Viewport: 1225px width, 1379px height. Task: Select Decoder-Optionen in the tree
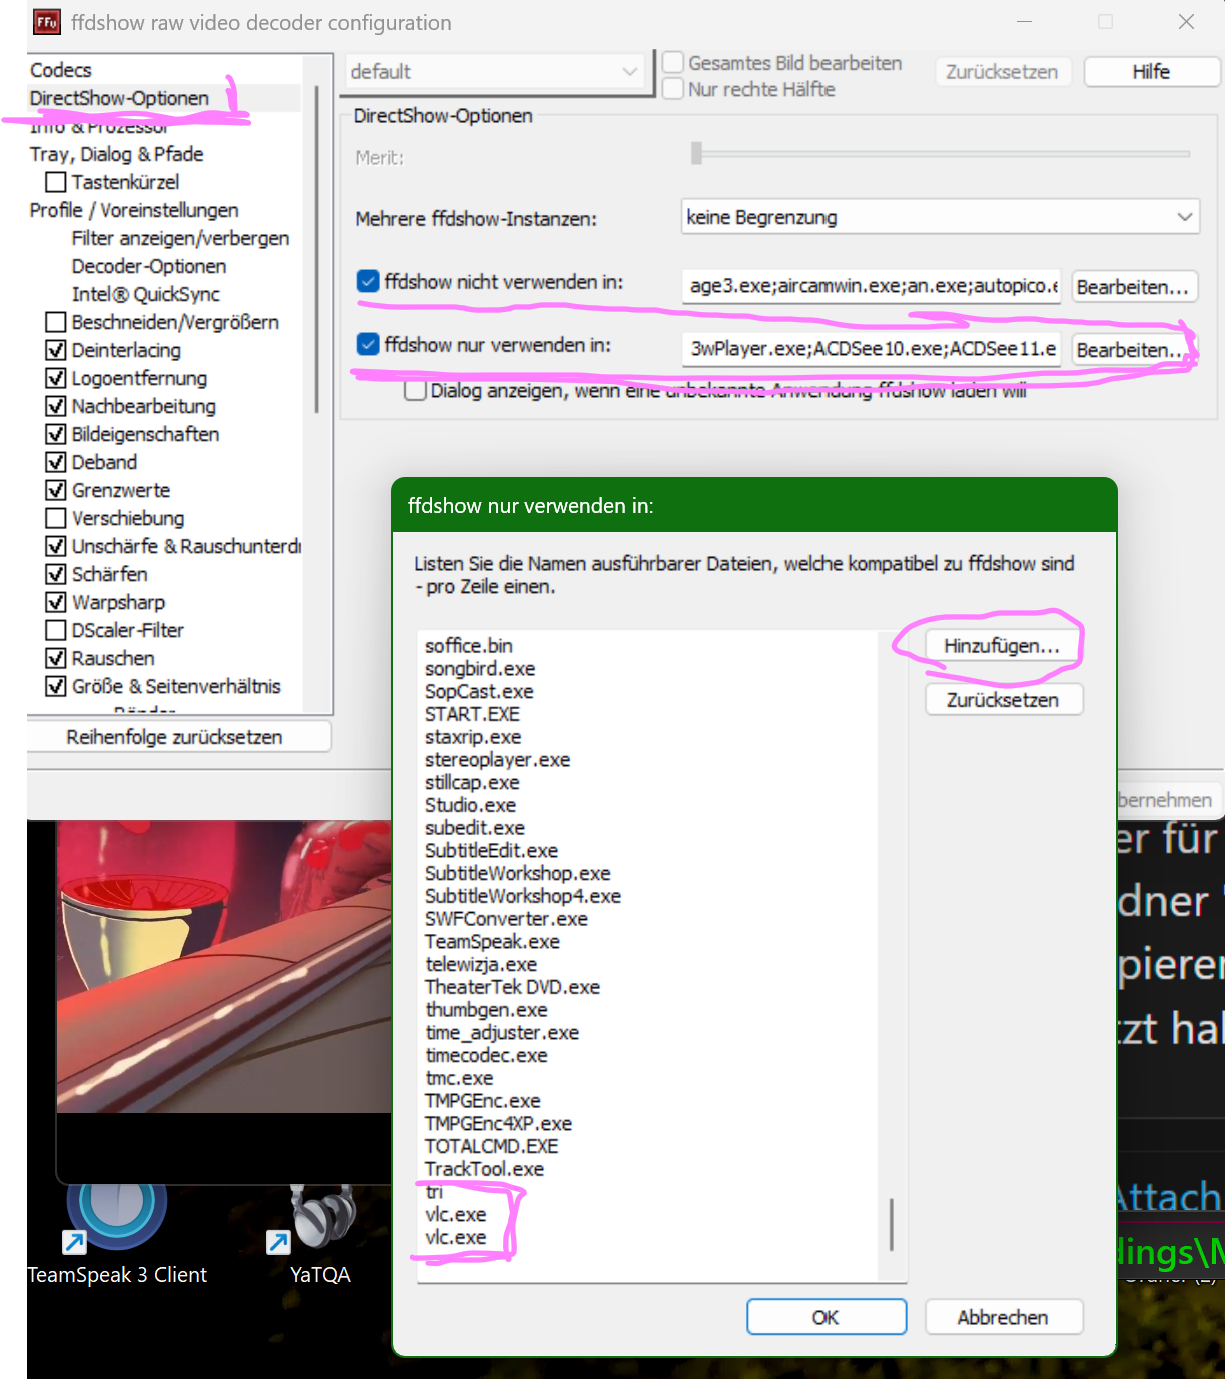point(149,266)
